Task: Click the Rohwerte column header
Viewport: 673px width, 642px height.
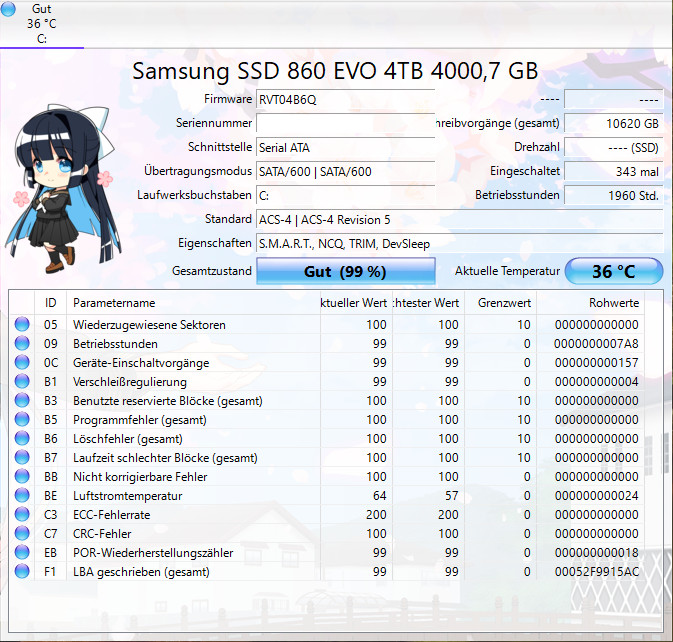Action: pyautogui.click(x=614, y=303)
